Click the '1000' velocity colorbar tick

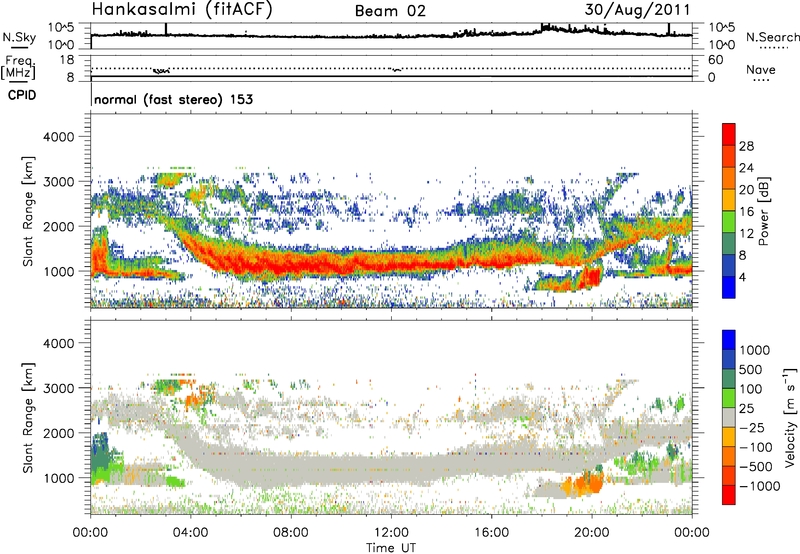click(x=755, y=350)
